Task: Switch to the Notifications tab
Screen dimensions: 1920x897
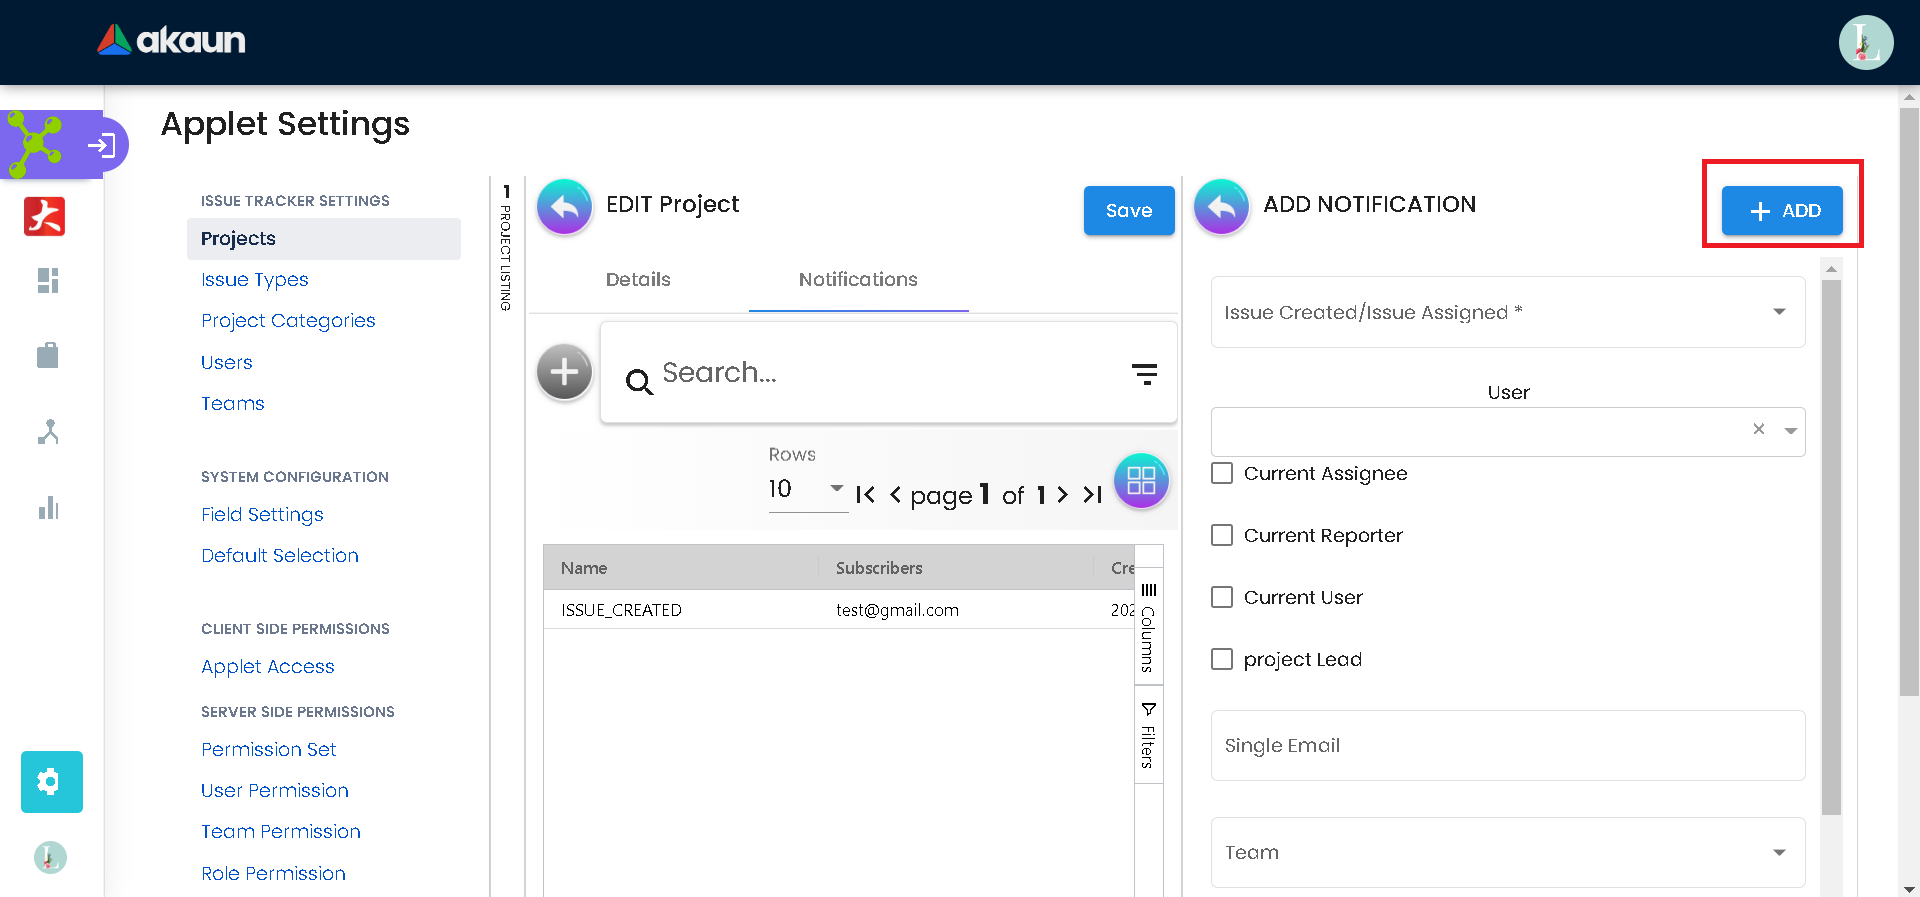Action: point(858,280)
